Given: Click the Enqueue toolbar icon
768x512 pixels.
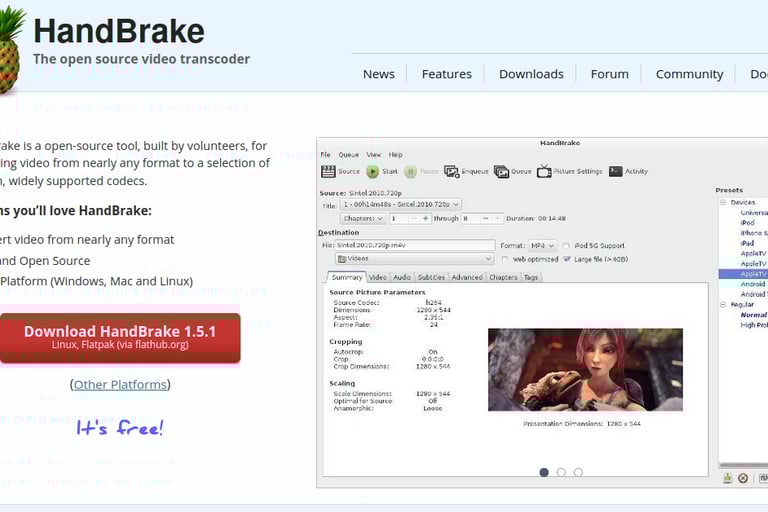Looking at the screenshot, I should click(x=452, y=171).
